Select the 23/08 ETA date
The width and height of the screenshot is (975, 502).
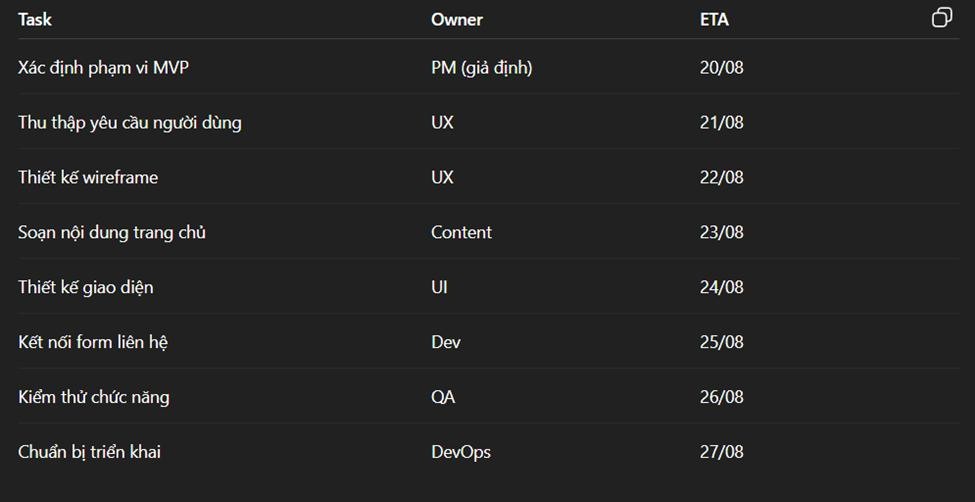coord(722,232)
